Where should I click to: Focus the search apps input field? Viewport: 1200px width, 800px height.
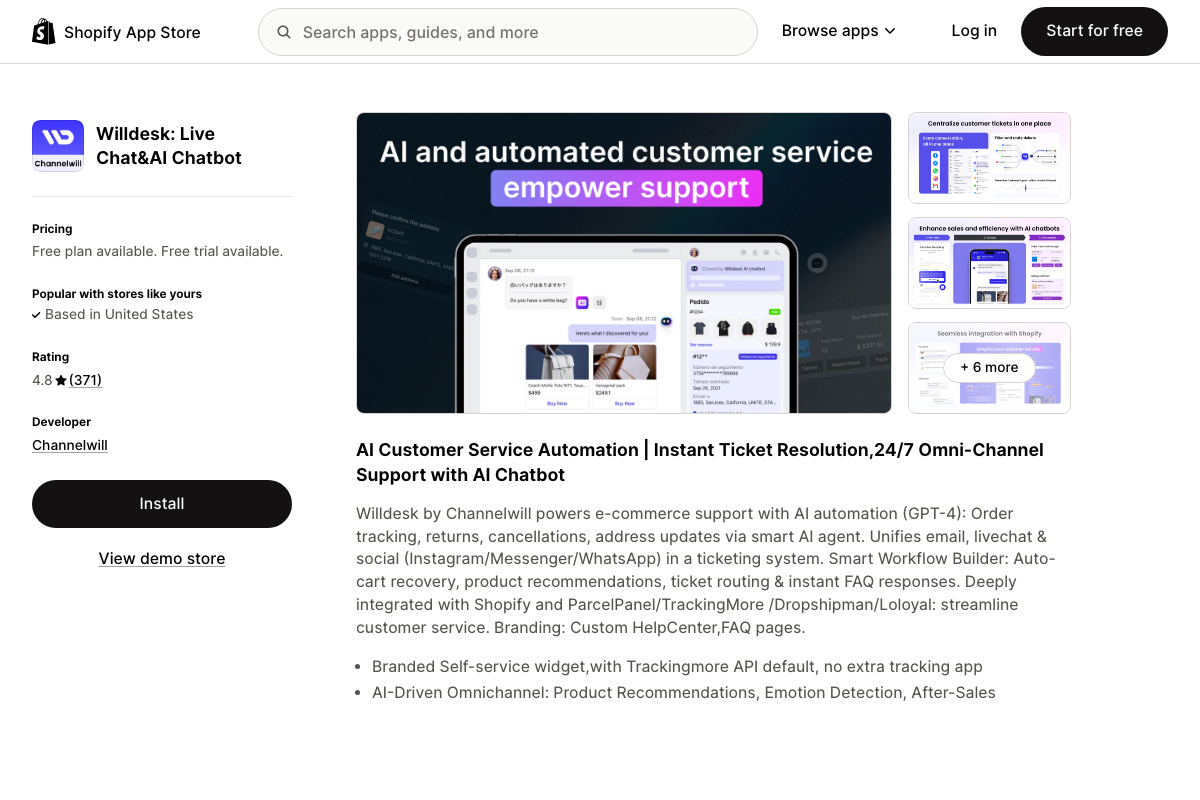click(x=520, y=32)
